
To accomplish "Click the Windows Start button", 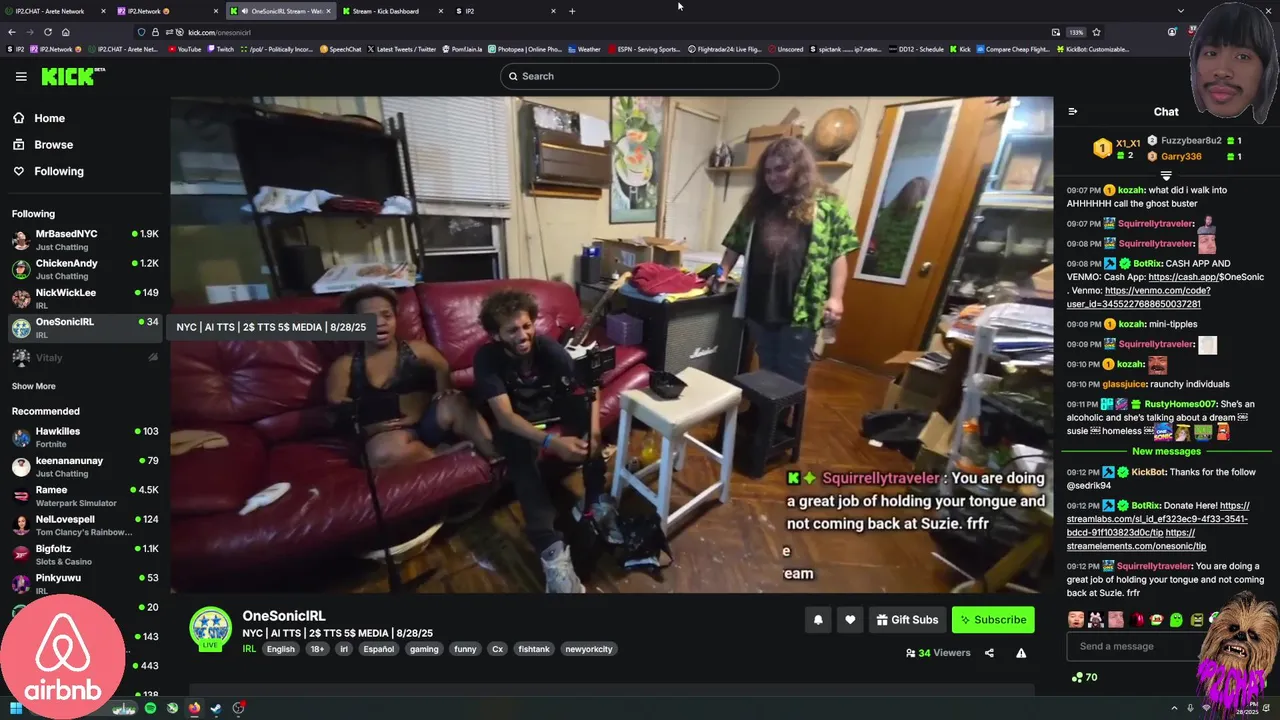I will pos(15,708).
